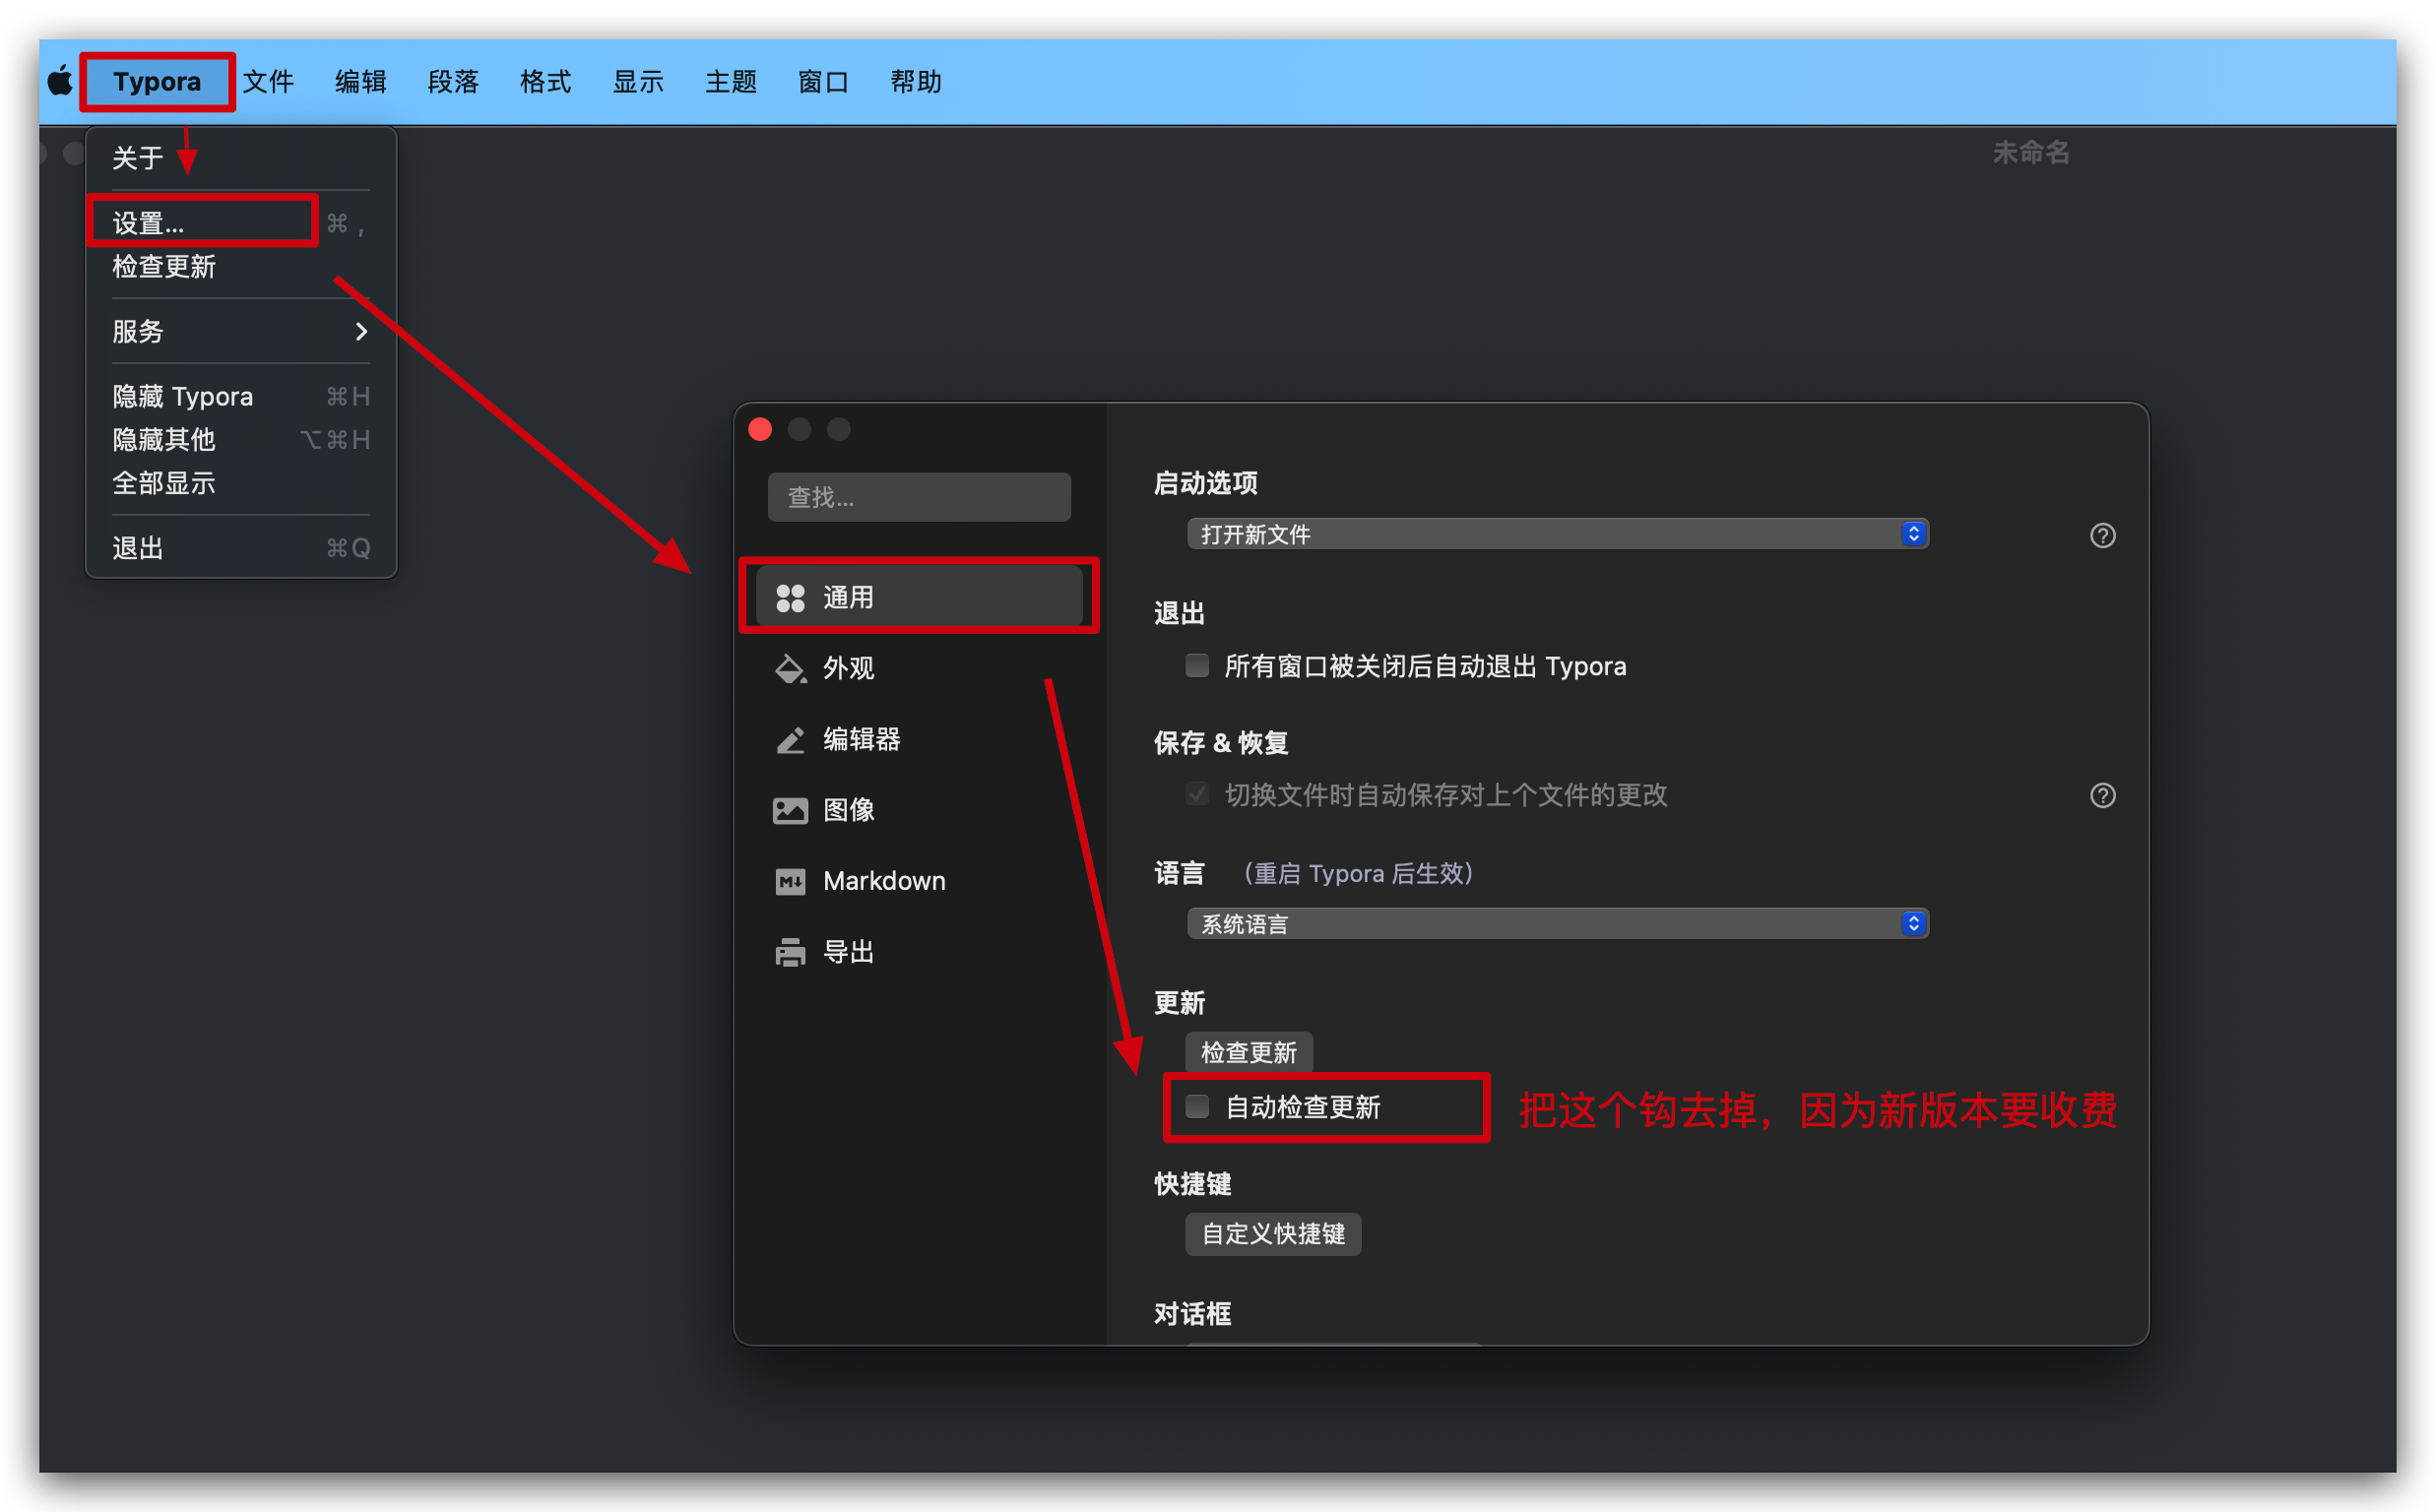The image size is (2436, 1512).
Task: Select the 通用 preferences tab
Action: [x=919, y=598]
